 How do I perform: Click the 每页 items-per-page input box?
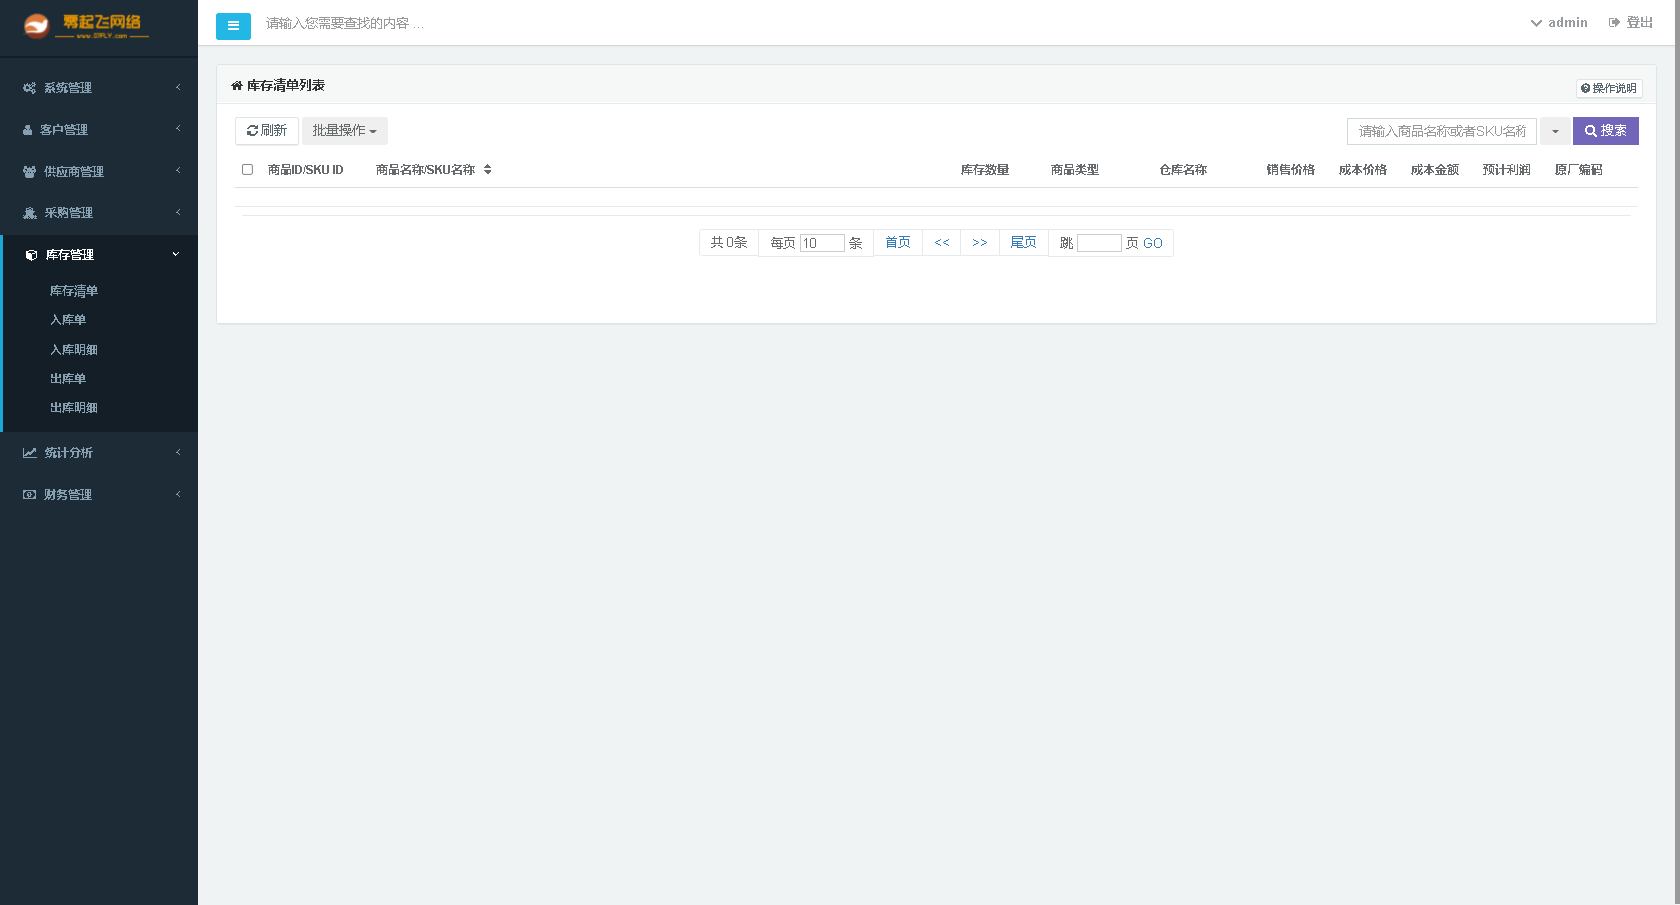(821, 243)
